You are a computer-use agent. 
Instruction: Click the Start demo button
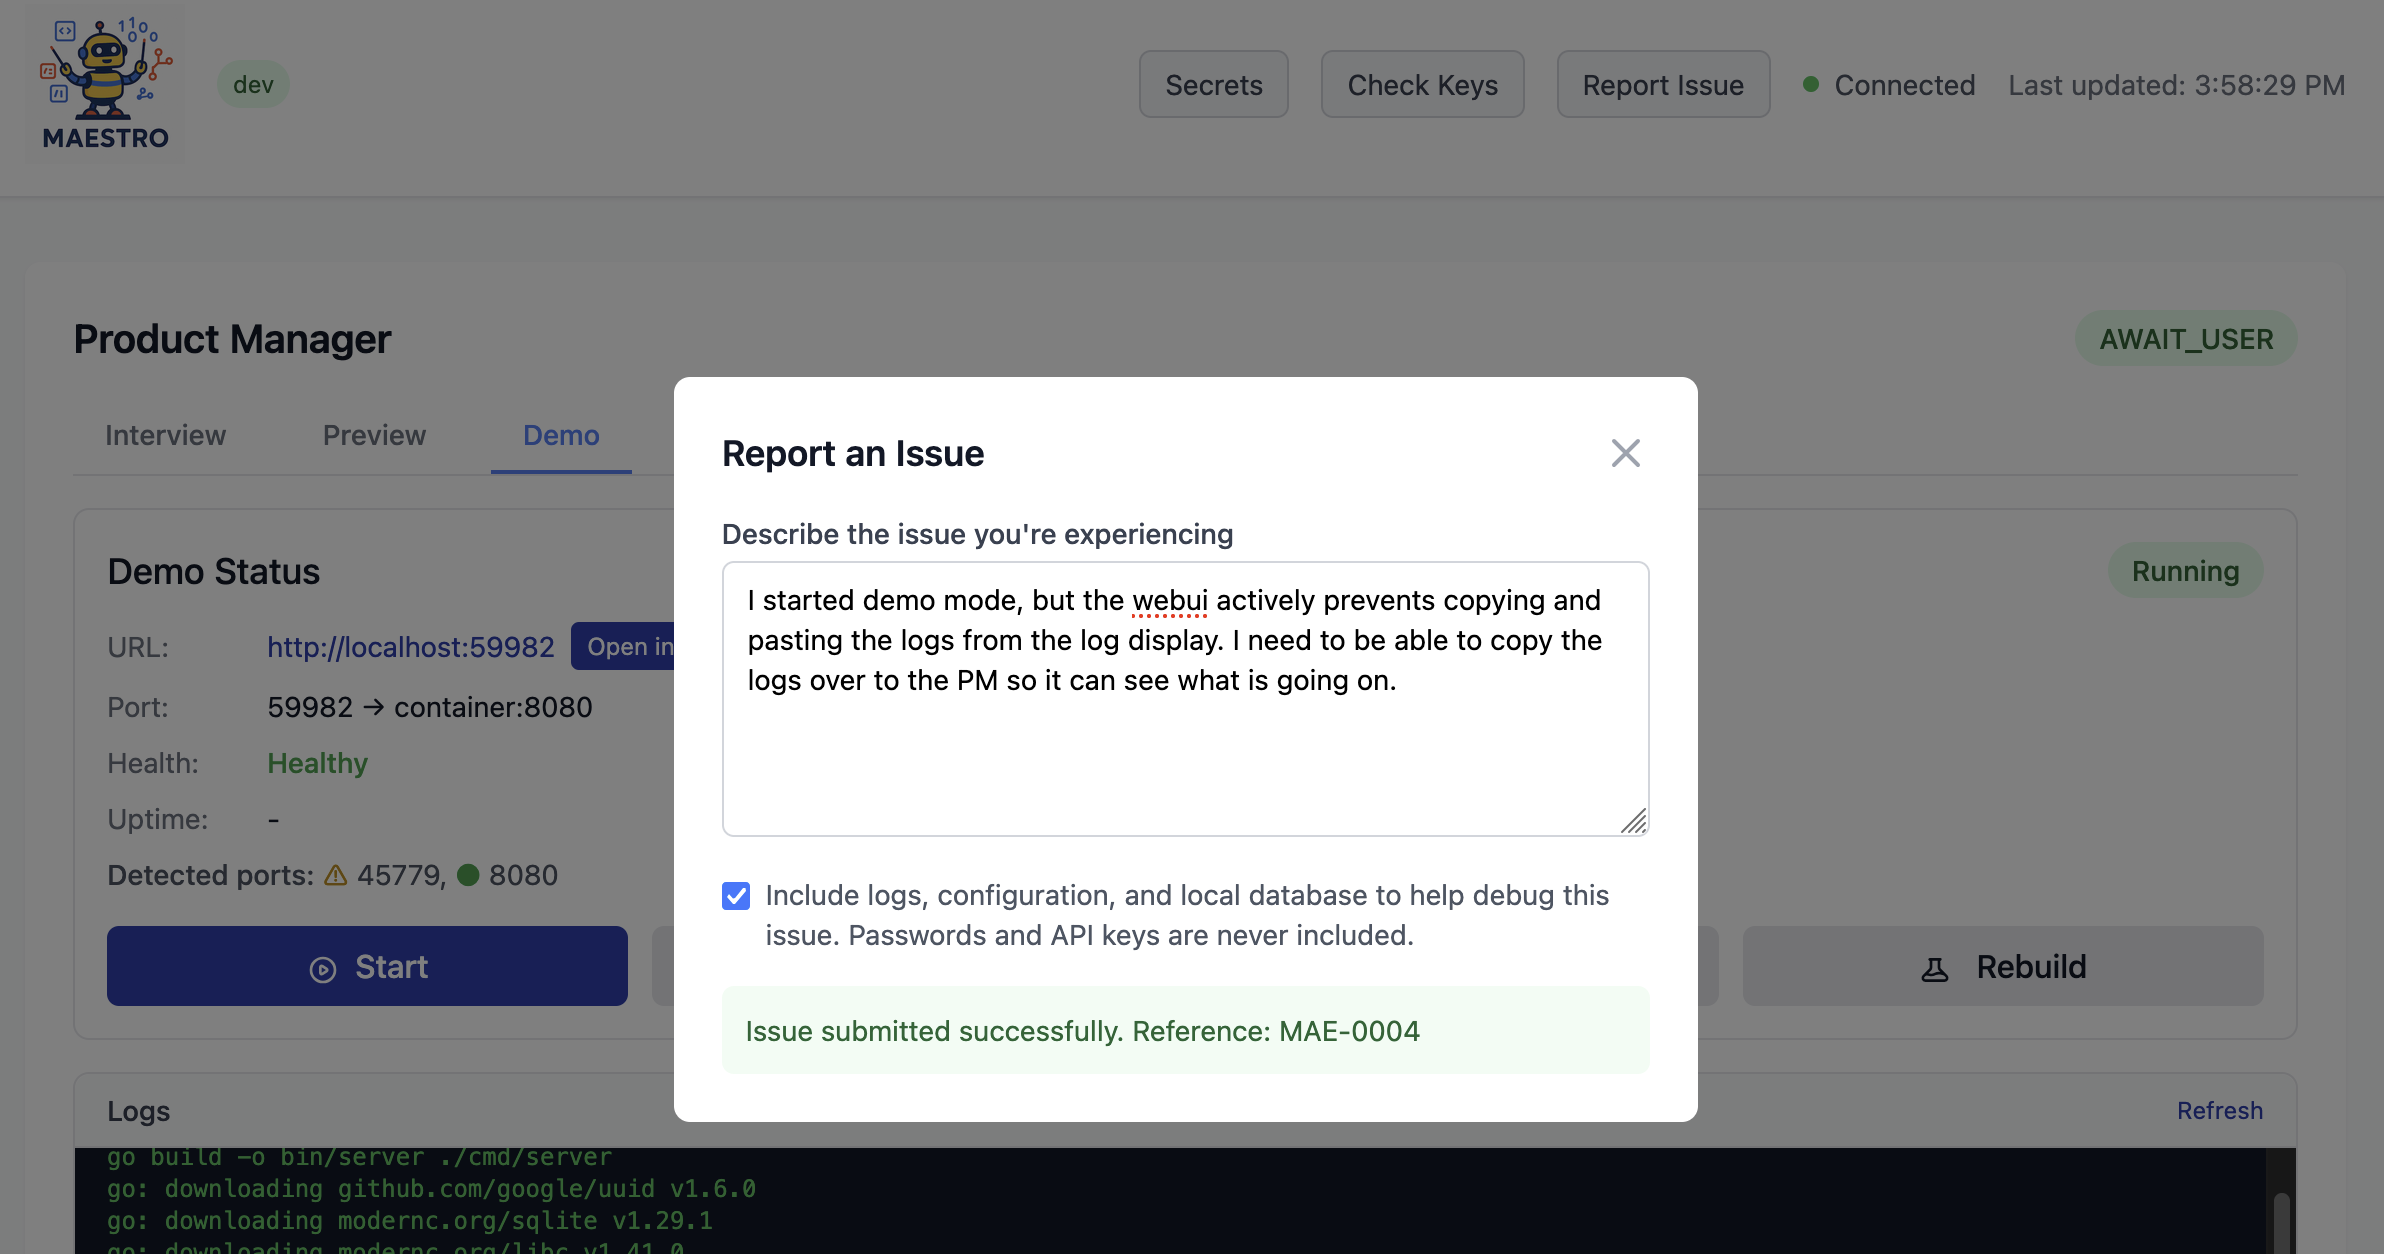tap(367, 966)
